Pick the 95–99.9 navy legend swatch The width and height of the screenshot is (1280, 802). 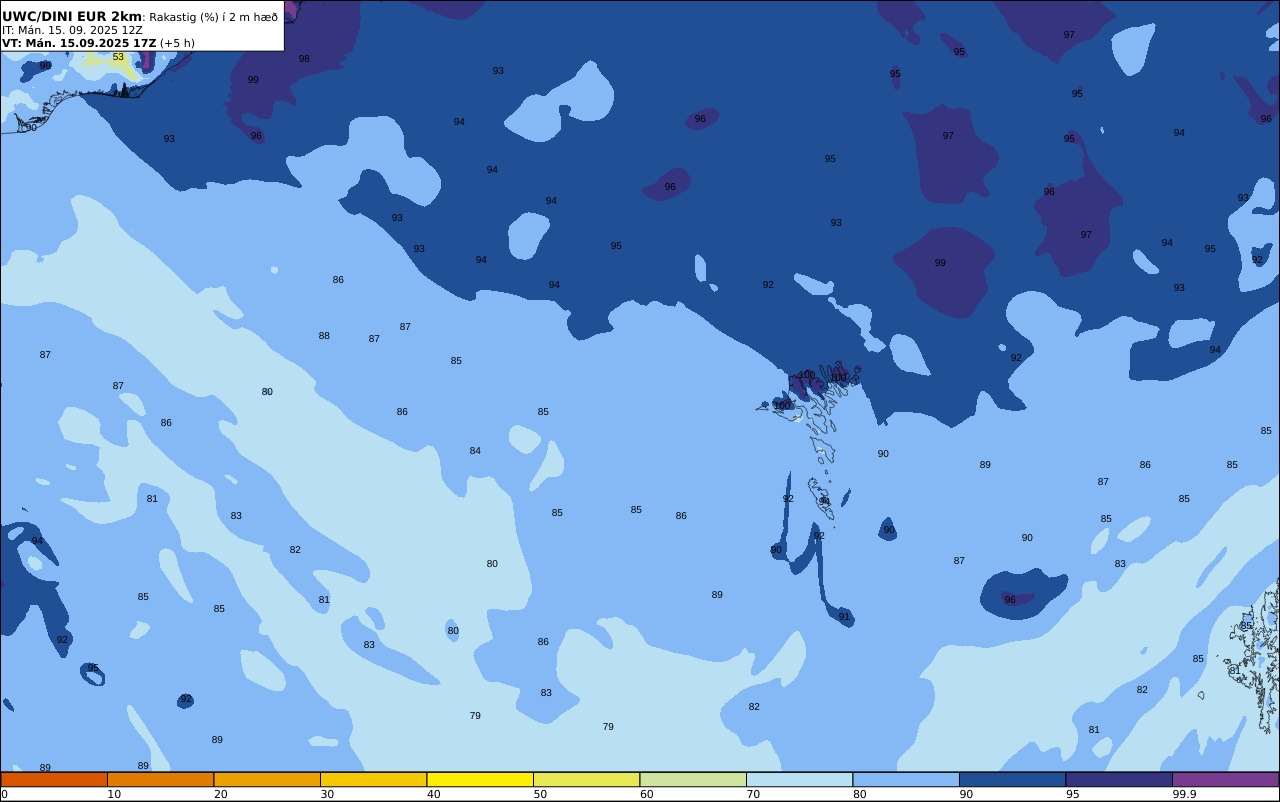coord(1119,779)
